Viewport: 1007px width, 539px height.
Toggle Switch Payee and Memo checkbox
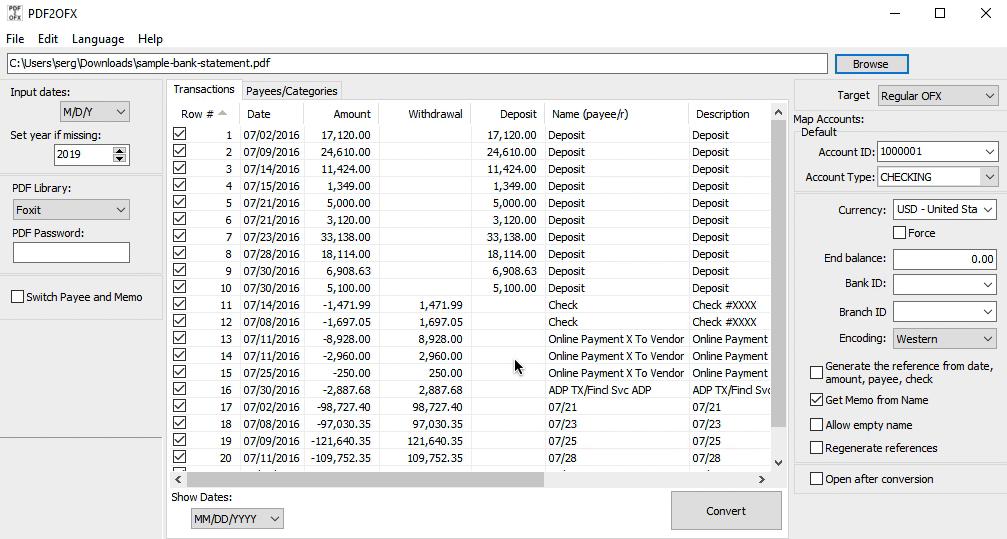(17, 297)
